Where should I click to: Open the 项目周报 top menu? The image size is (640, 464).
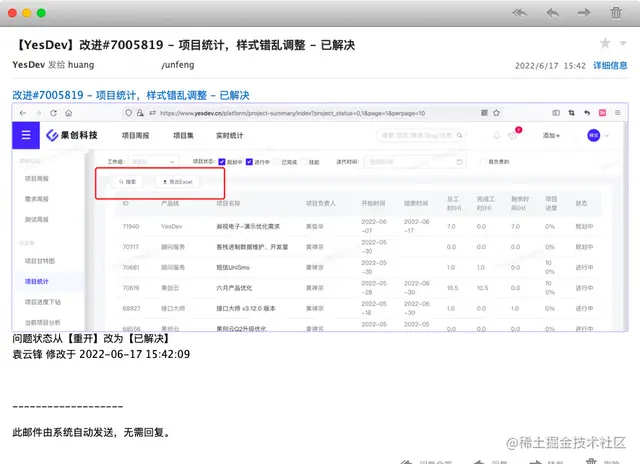[x=136, y=135]
